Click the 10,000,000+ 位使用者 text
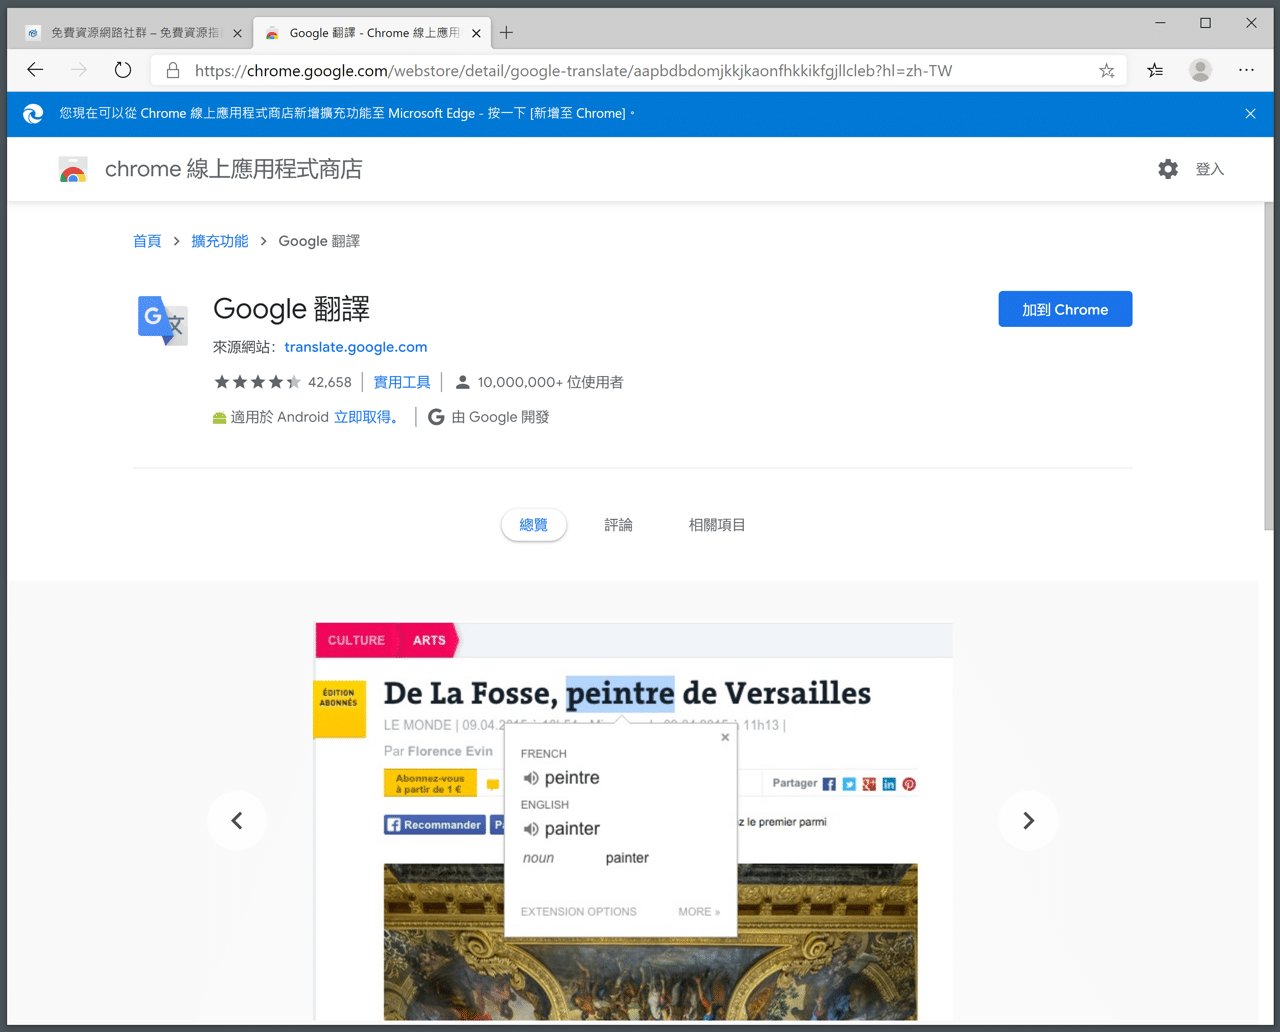The image size is (1280, 1032). [x=550, y=382]
